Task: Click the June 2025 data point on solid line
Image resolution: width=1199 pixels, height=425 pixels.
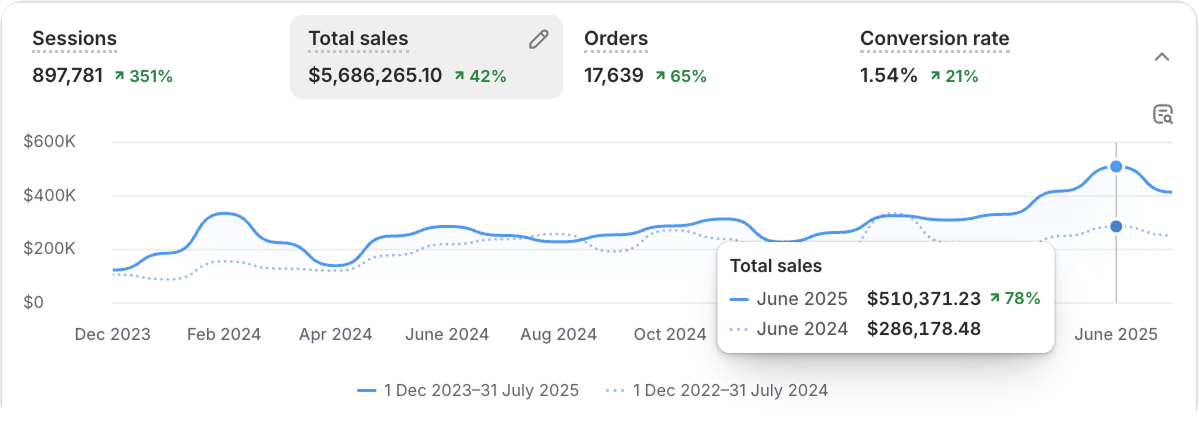Action: pos(1116,167)
